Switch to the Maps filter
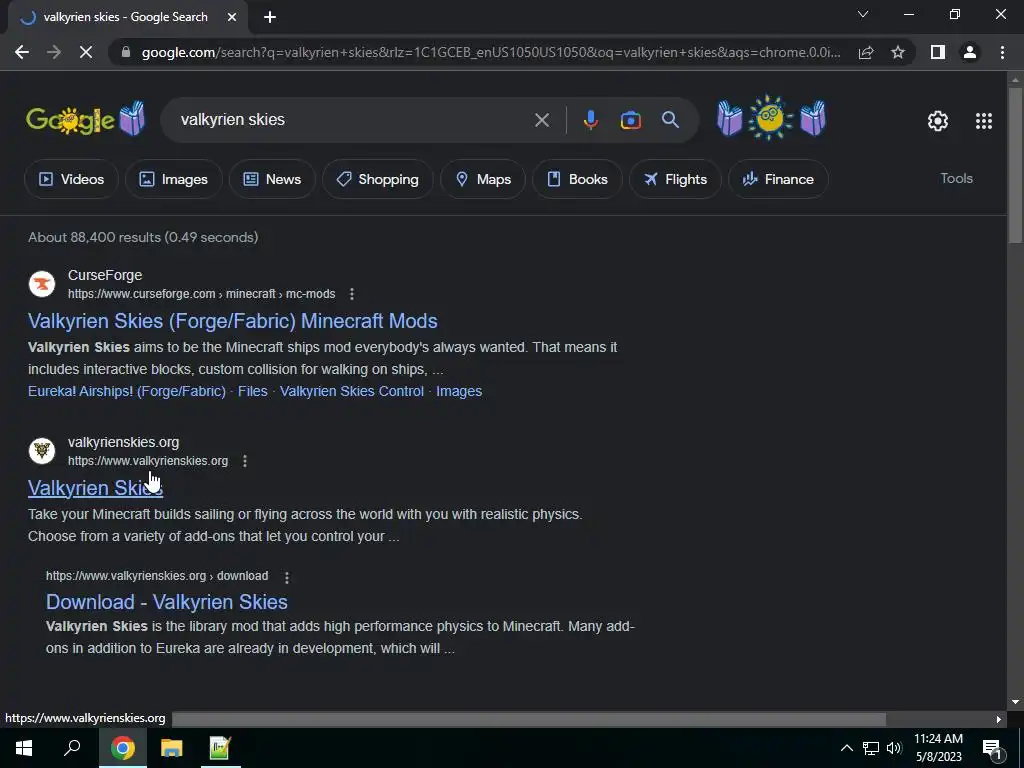This screenshot has height=768, width=1024. [x=483, y=179]
